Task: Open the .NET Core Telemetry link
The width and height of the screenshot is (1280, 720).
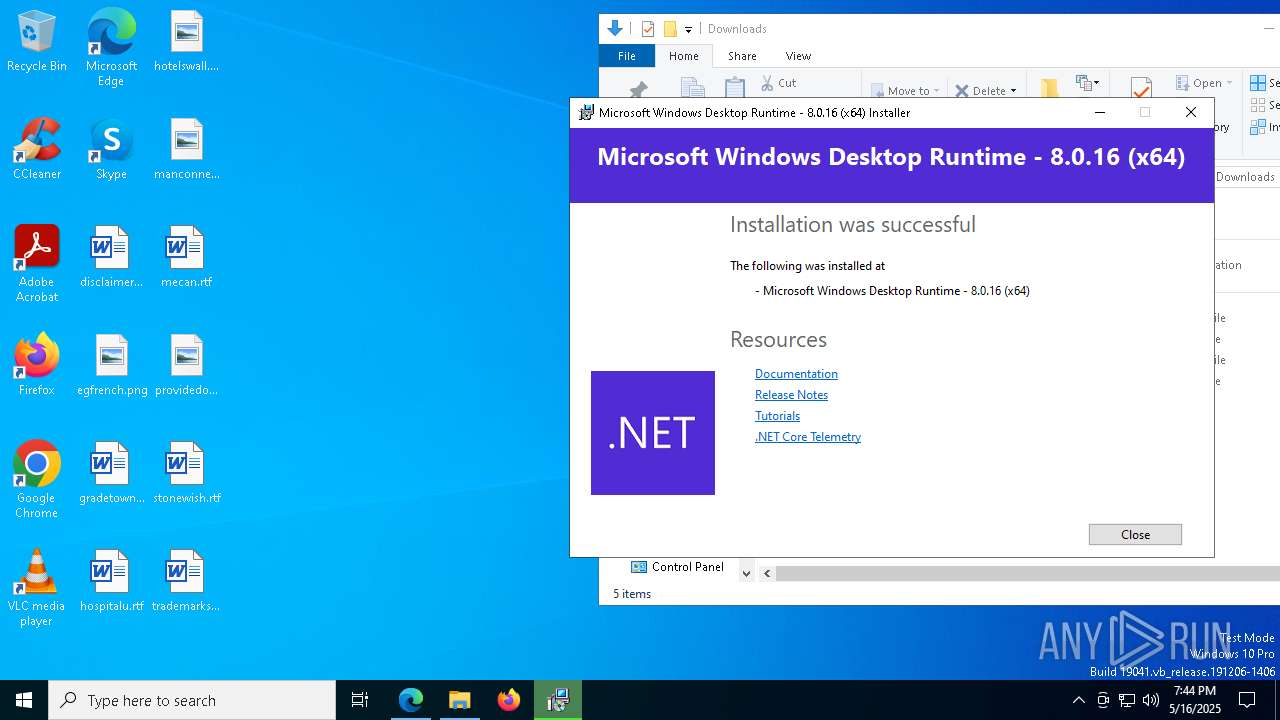Action: (808, 437)
